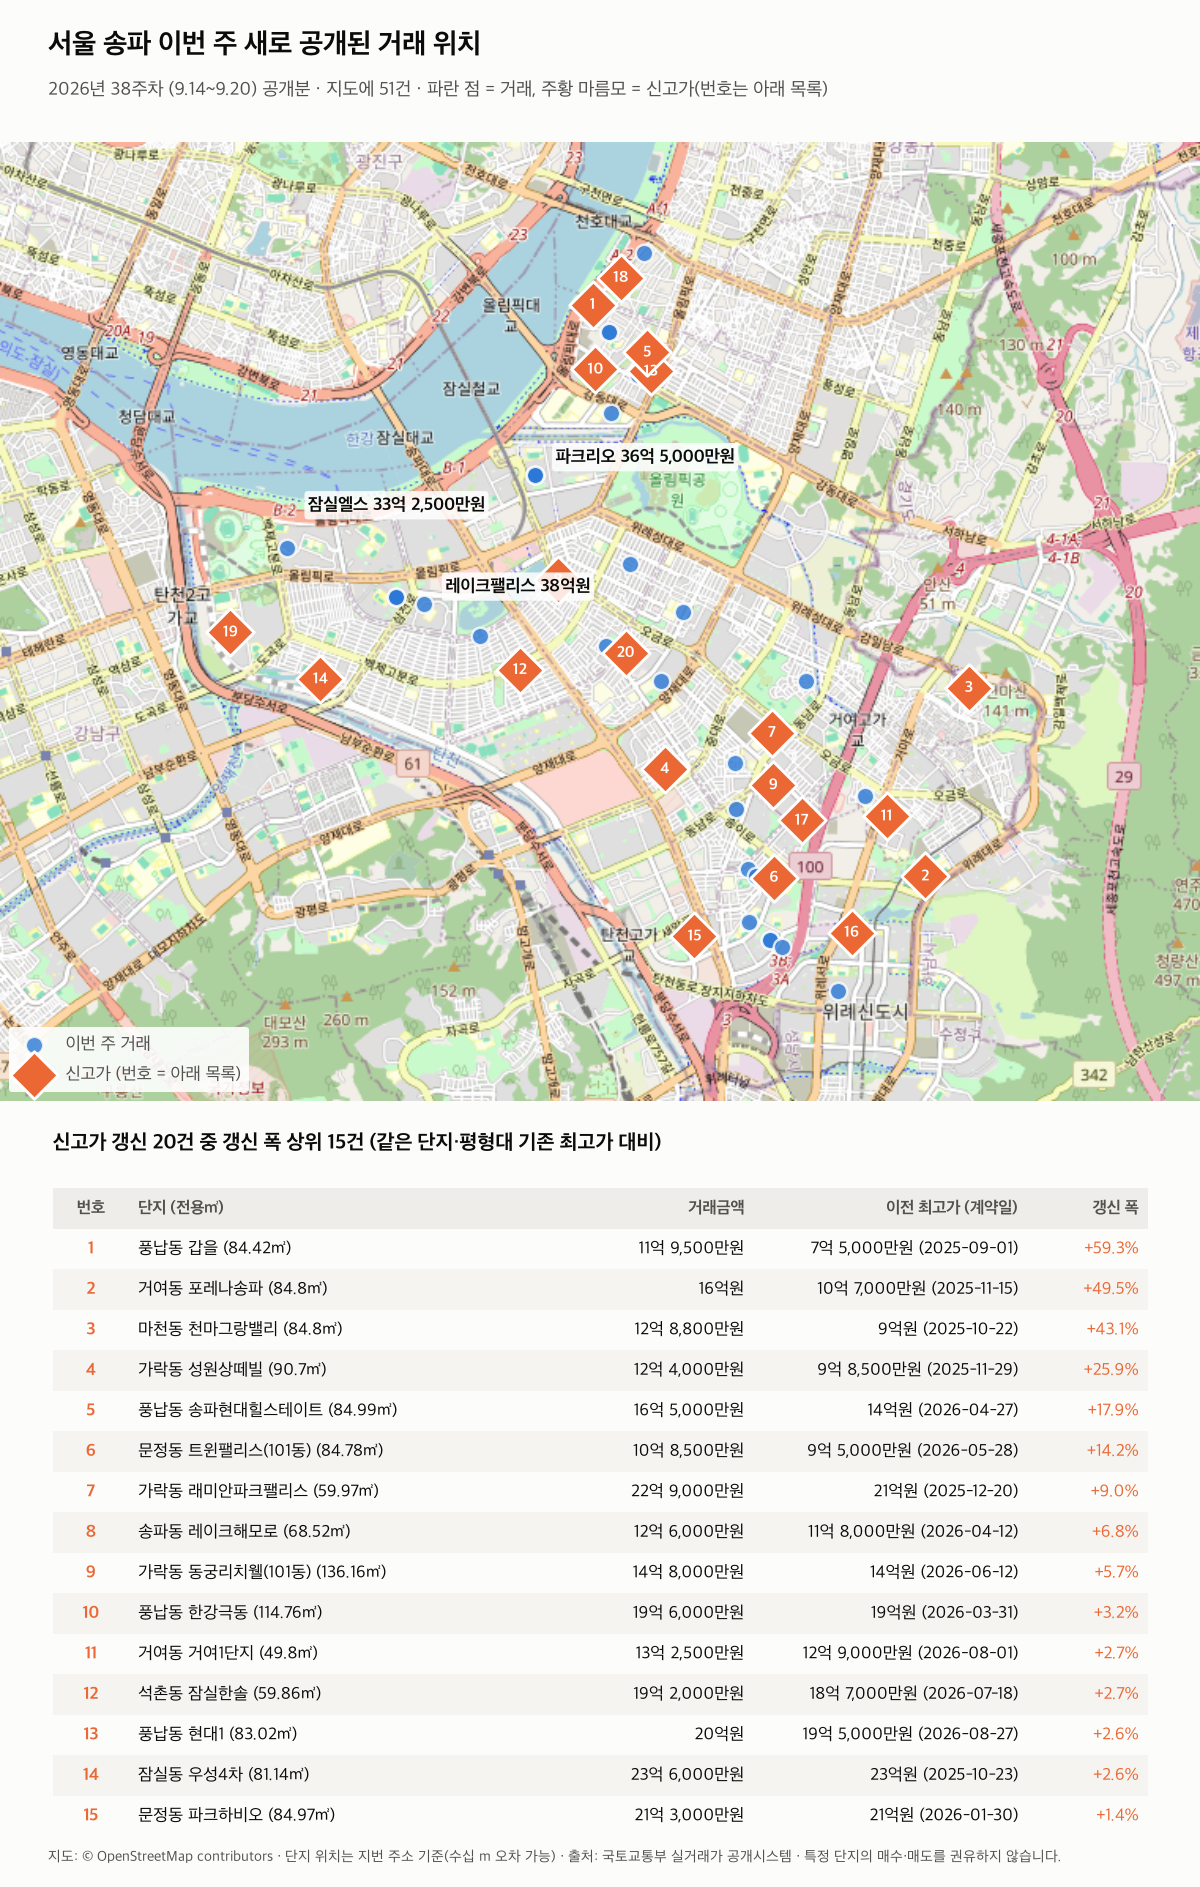
Task: Click orange diamond map marker 9
Action: coord(773,784)
